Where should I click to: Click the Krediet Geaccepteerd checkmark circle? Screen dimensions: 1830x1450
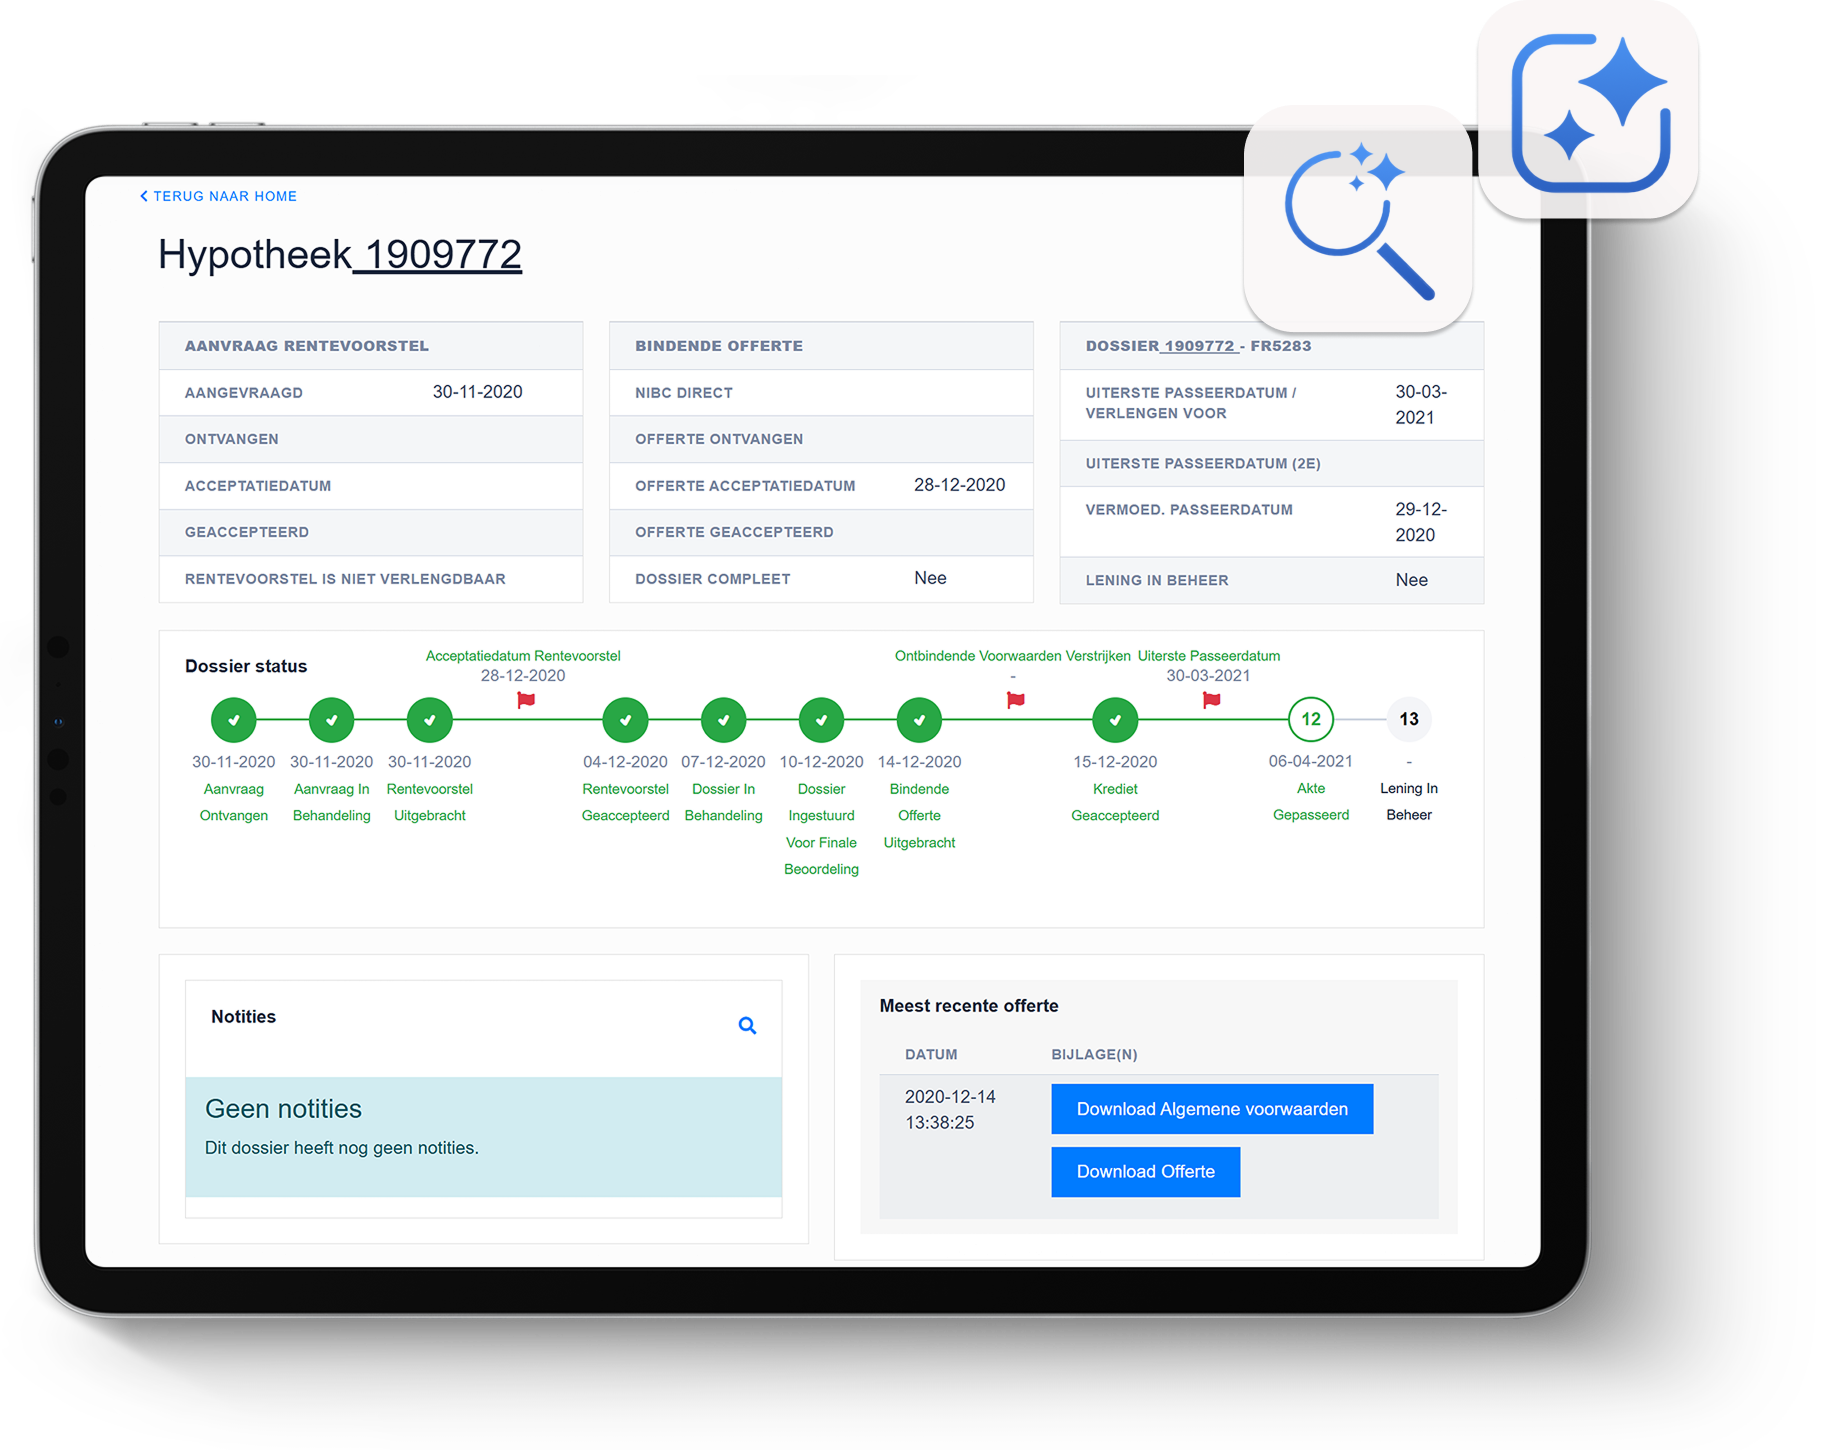click(x=1115, y=719)
